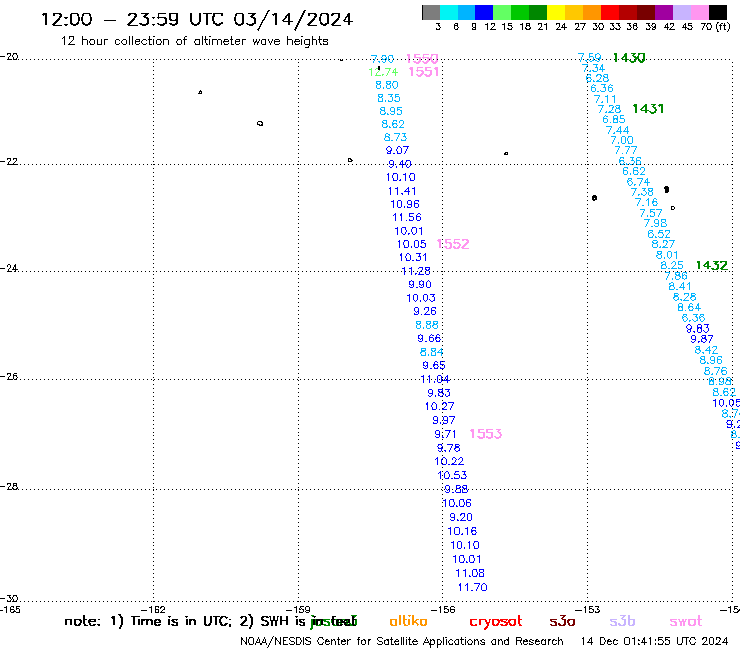Click the '70 (ft)' scale label

tap(715, 26)
